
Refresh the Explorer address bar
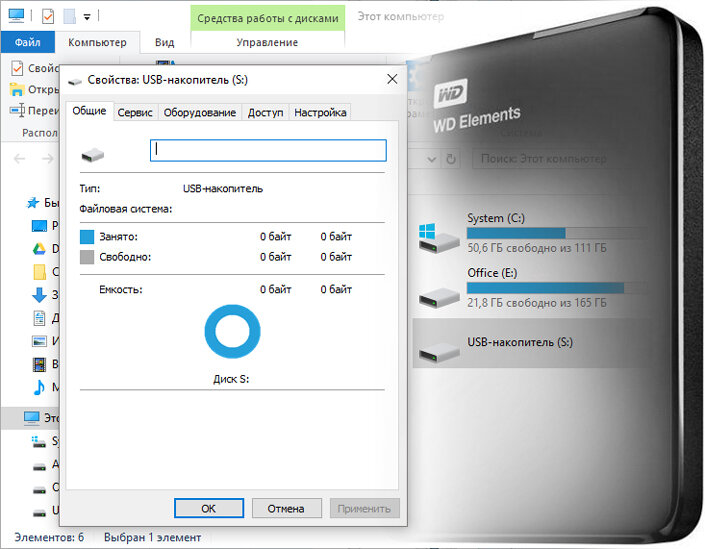pyautogui.click(x=451, y=159)
